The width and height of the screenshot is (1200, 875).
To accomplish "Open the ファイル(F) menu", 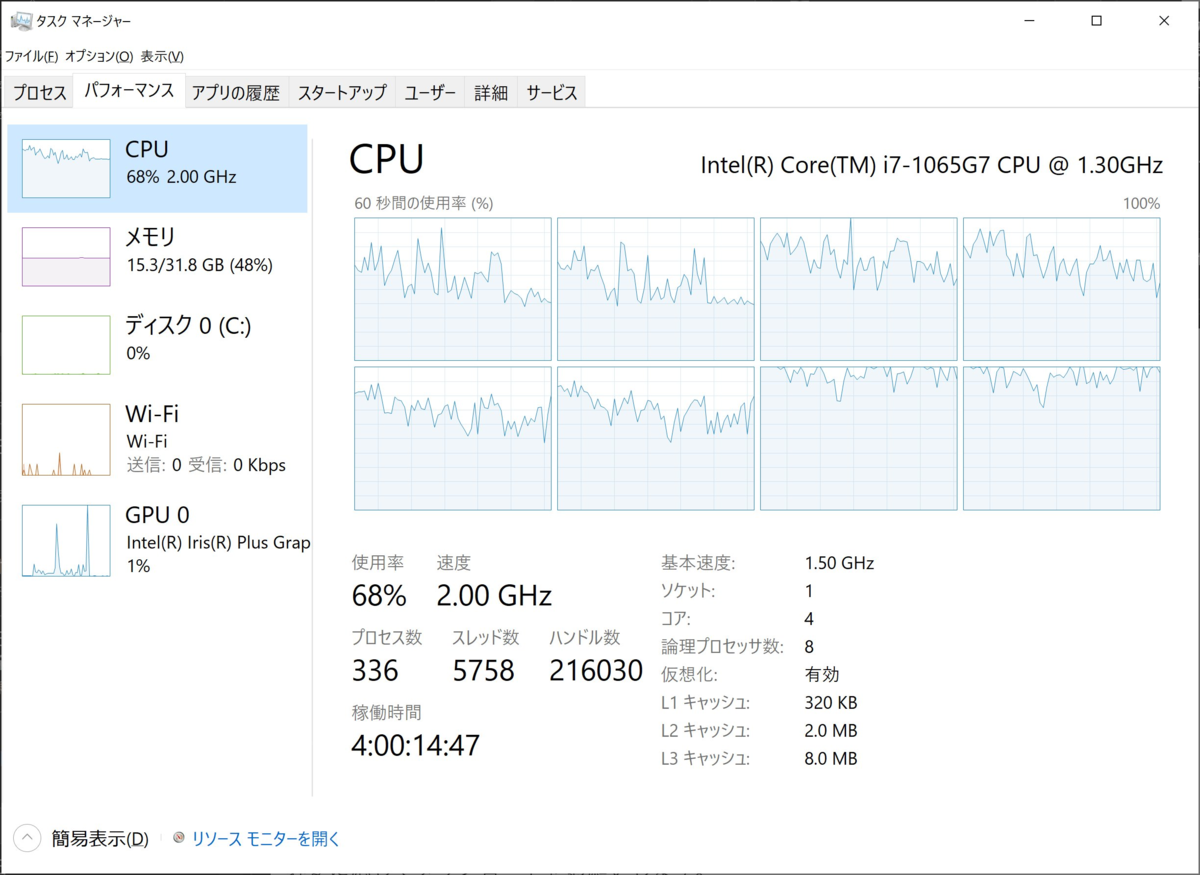I will (x=31, y=56).
